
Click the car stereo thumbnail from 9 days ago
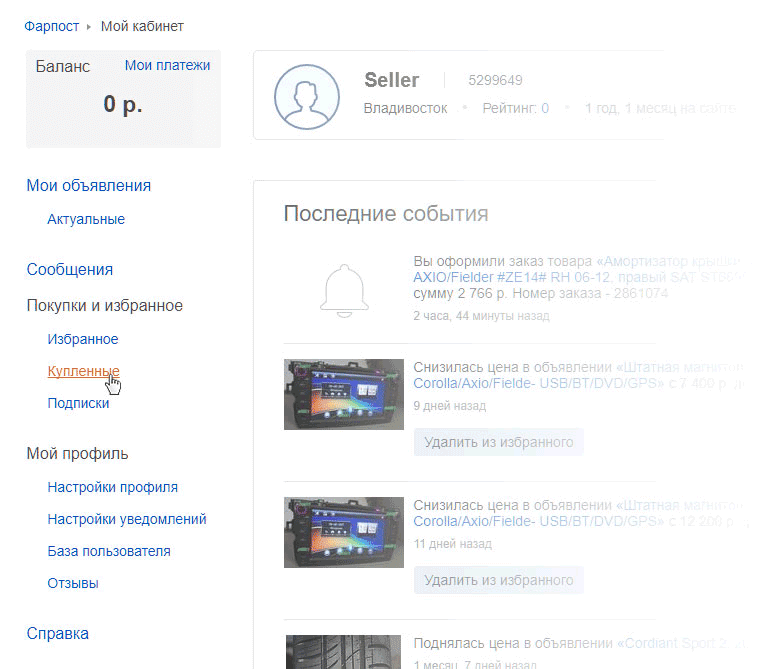344,394
